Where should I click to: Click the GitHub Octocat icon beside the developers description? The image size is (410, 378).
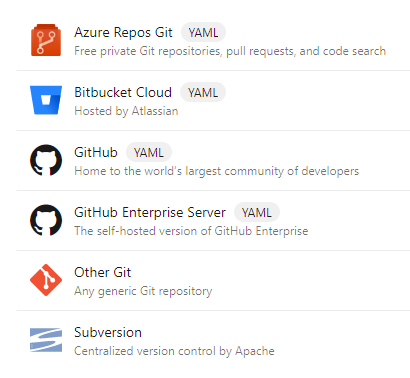point(46,160)
